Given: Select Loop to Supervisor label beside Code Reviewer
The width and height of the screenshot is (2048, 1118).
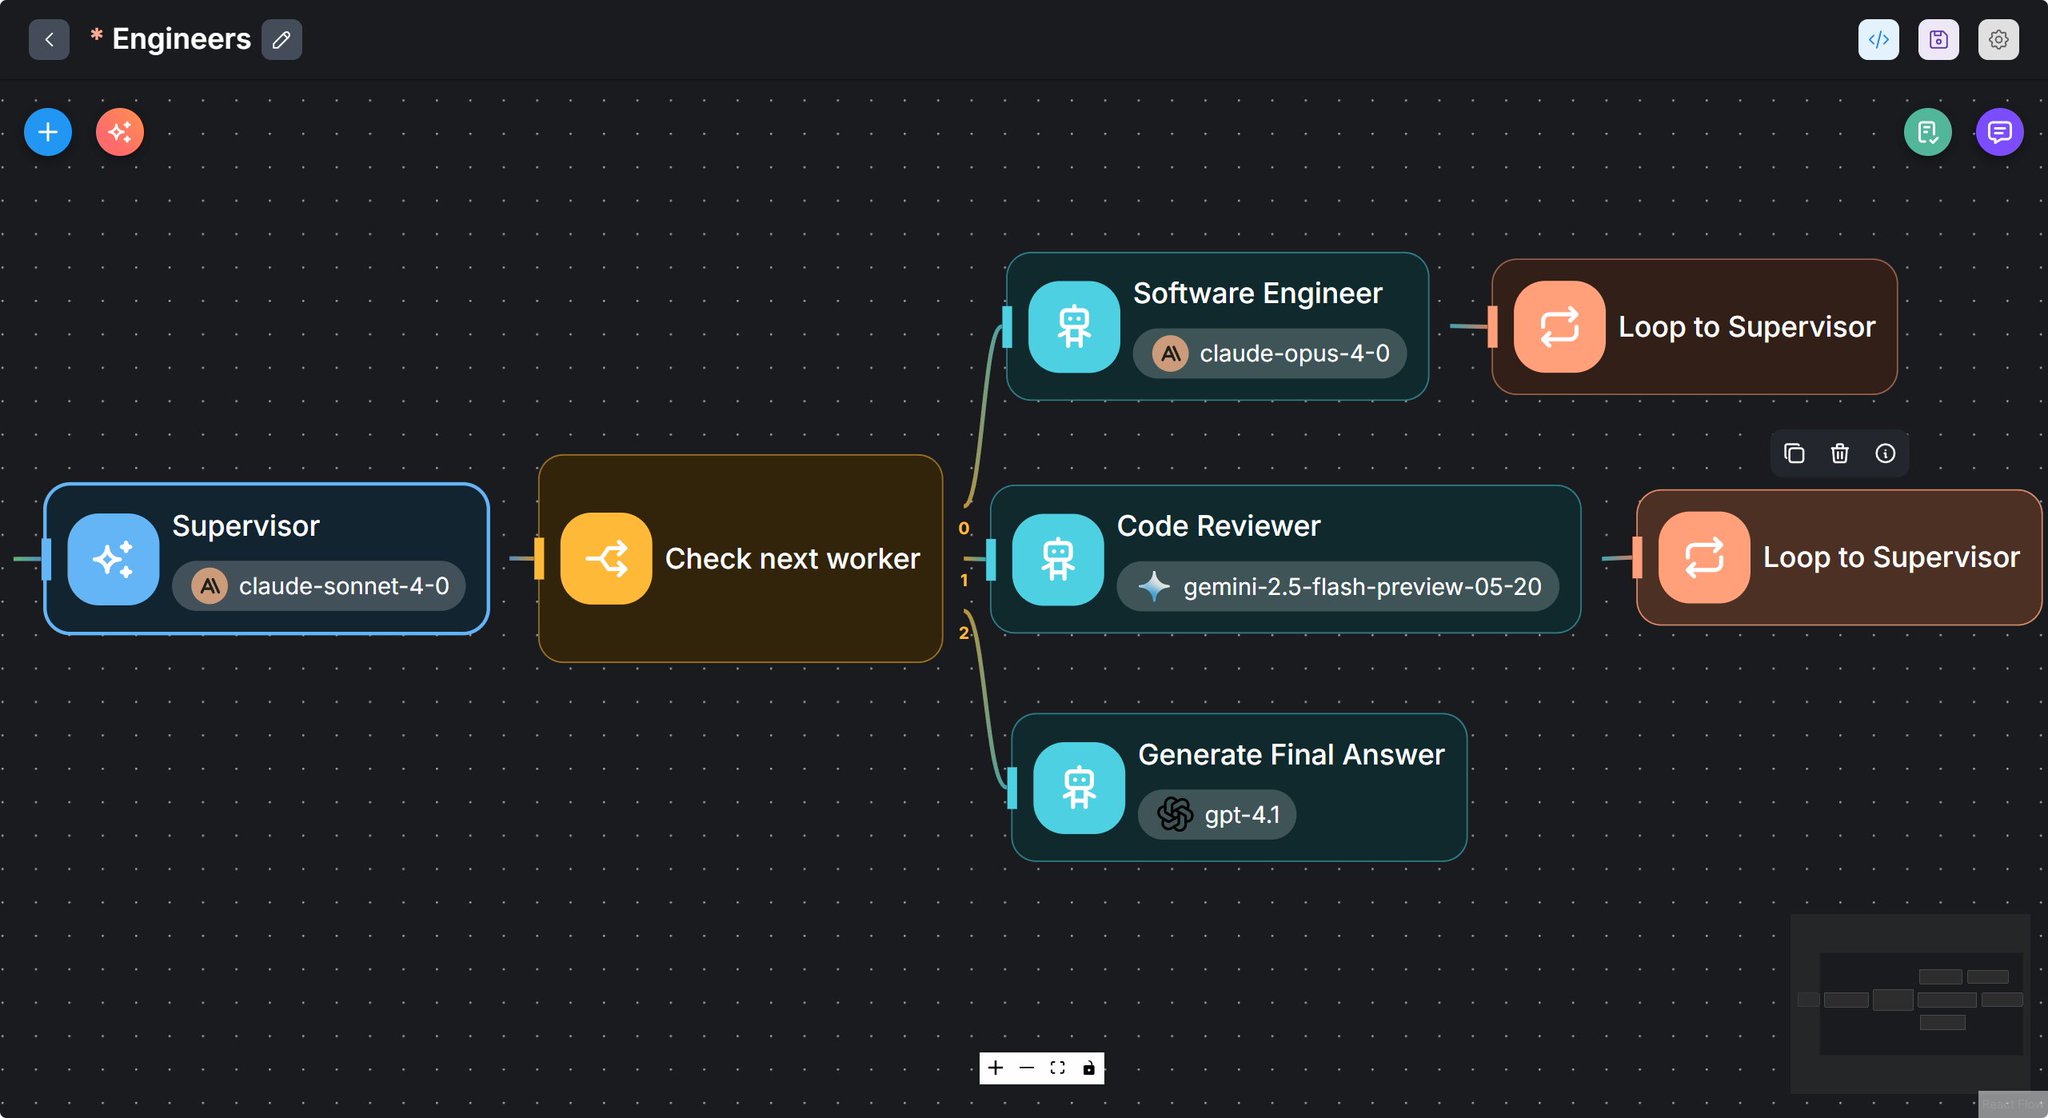Looking at the screenshot, I should click(x=1891, y=557).
